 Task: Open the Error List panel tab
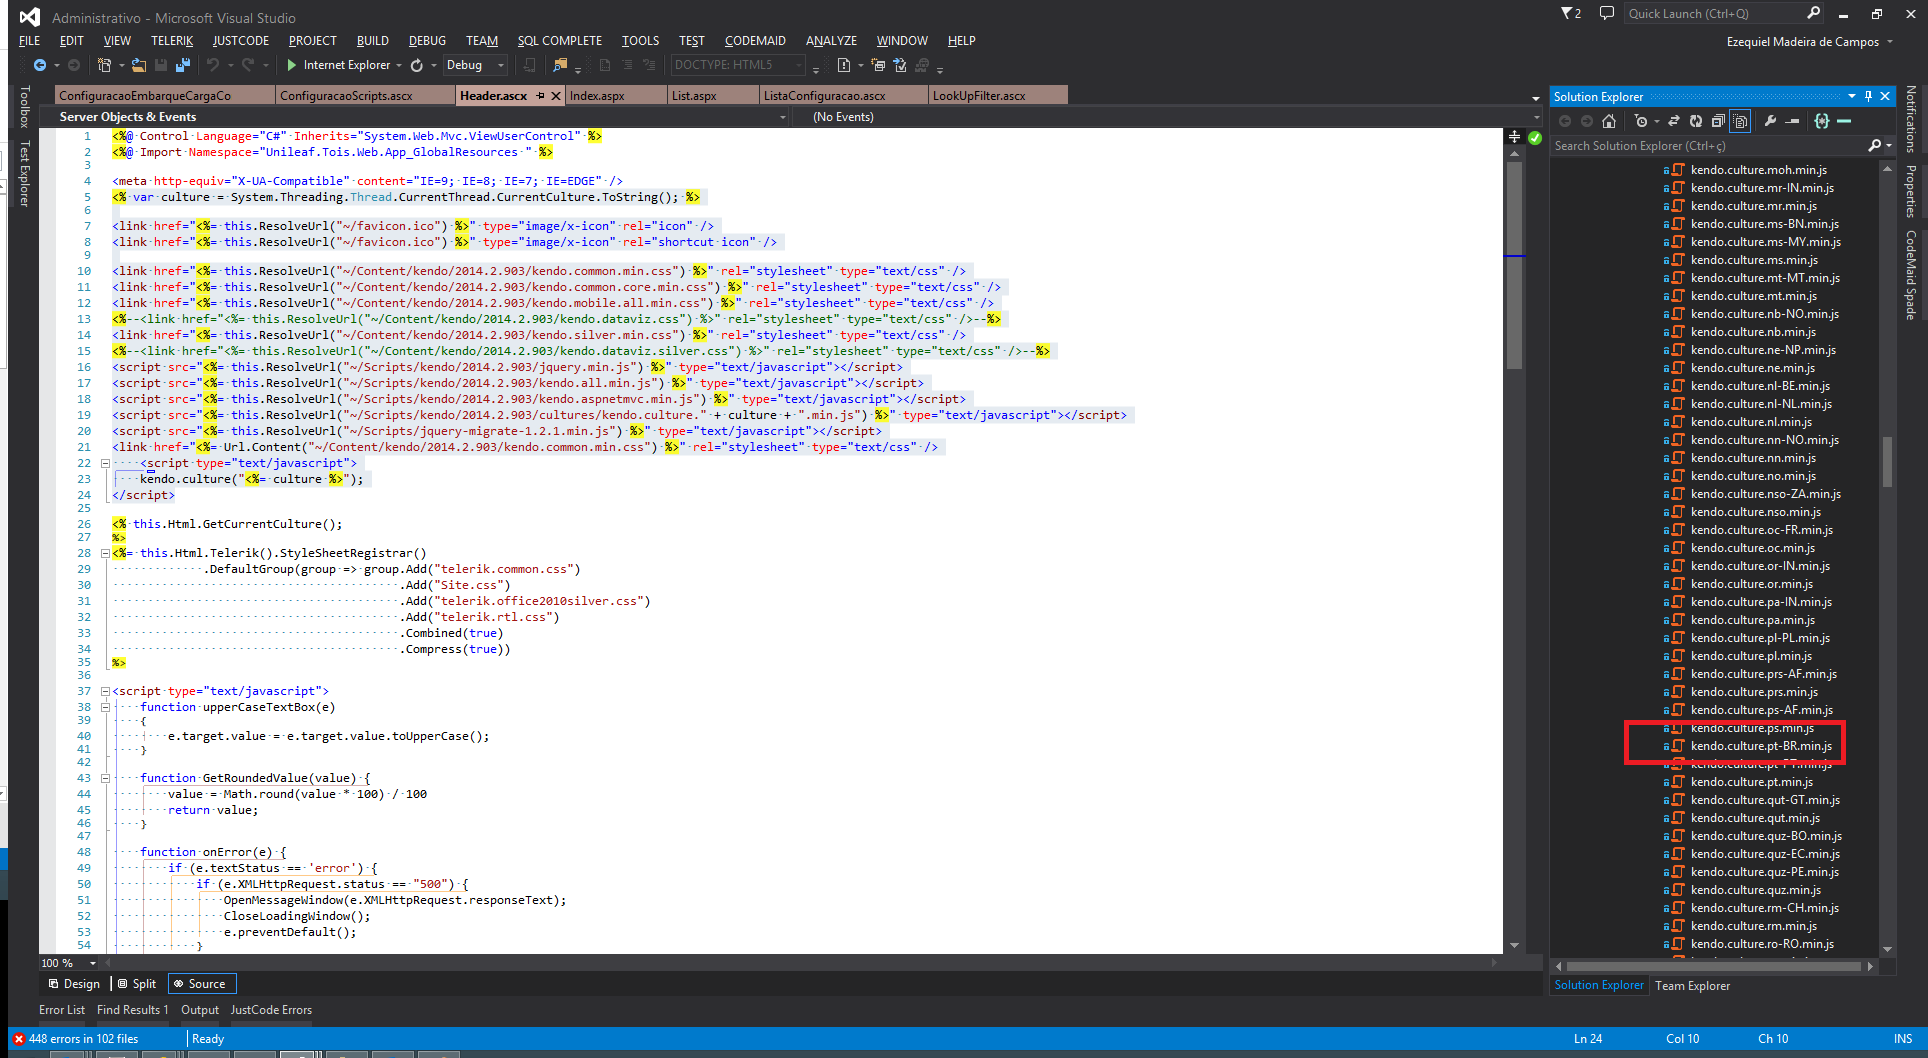click(x=62, y=1010)
